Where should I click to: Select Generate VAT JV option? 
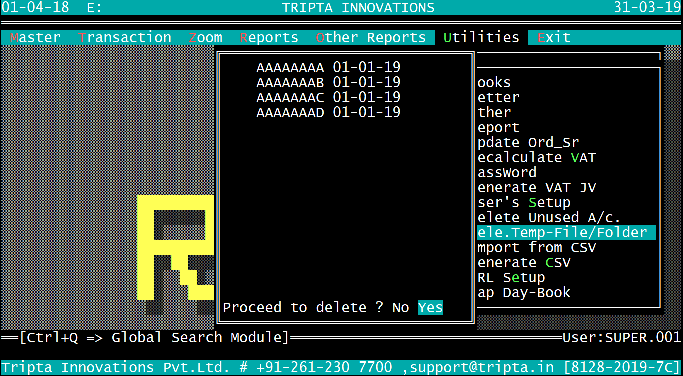point(537,187)
